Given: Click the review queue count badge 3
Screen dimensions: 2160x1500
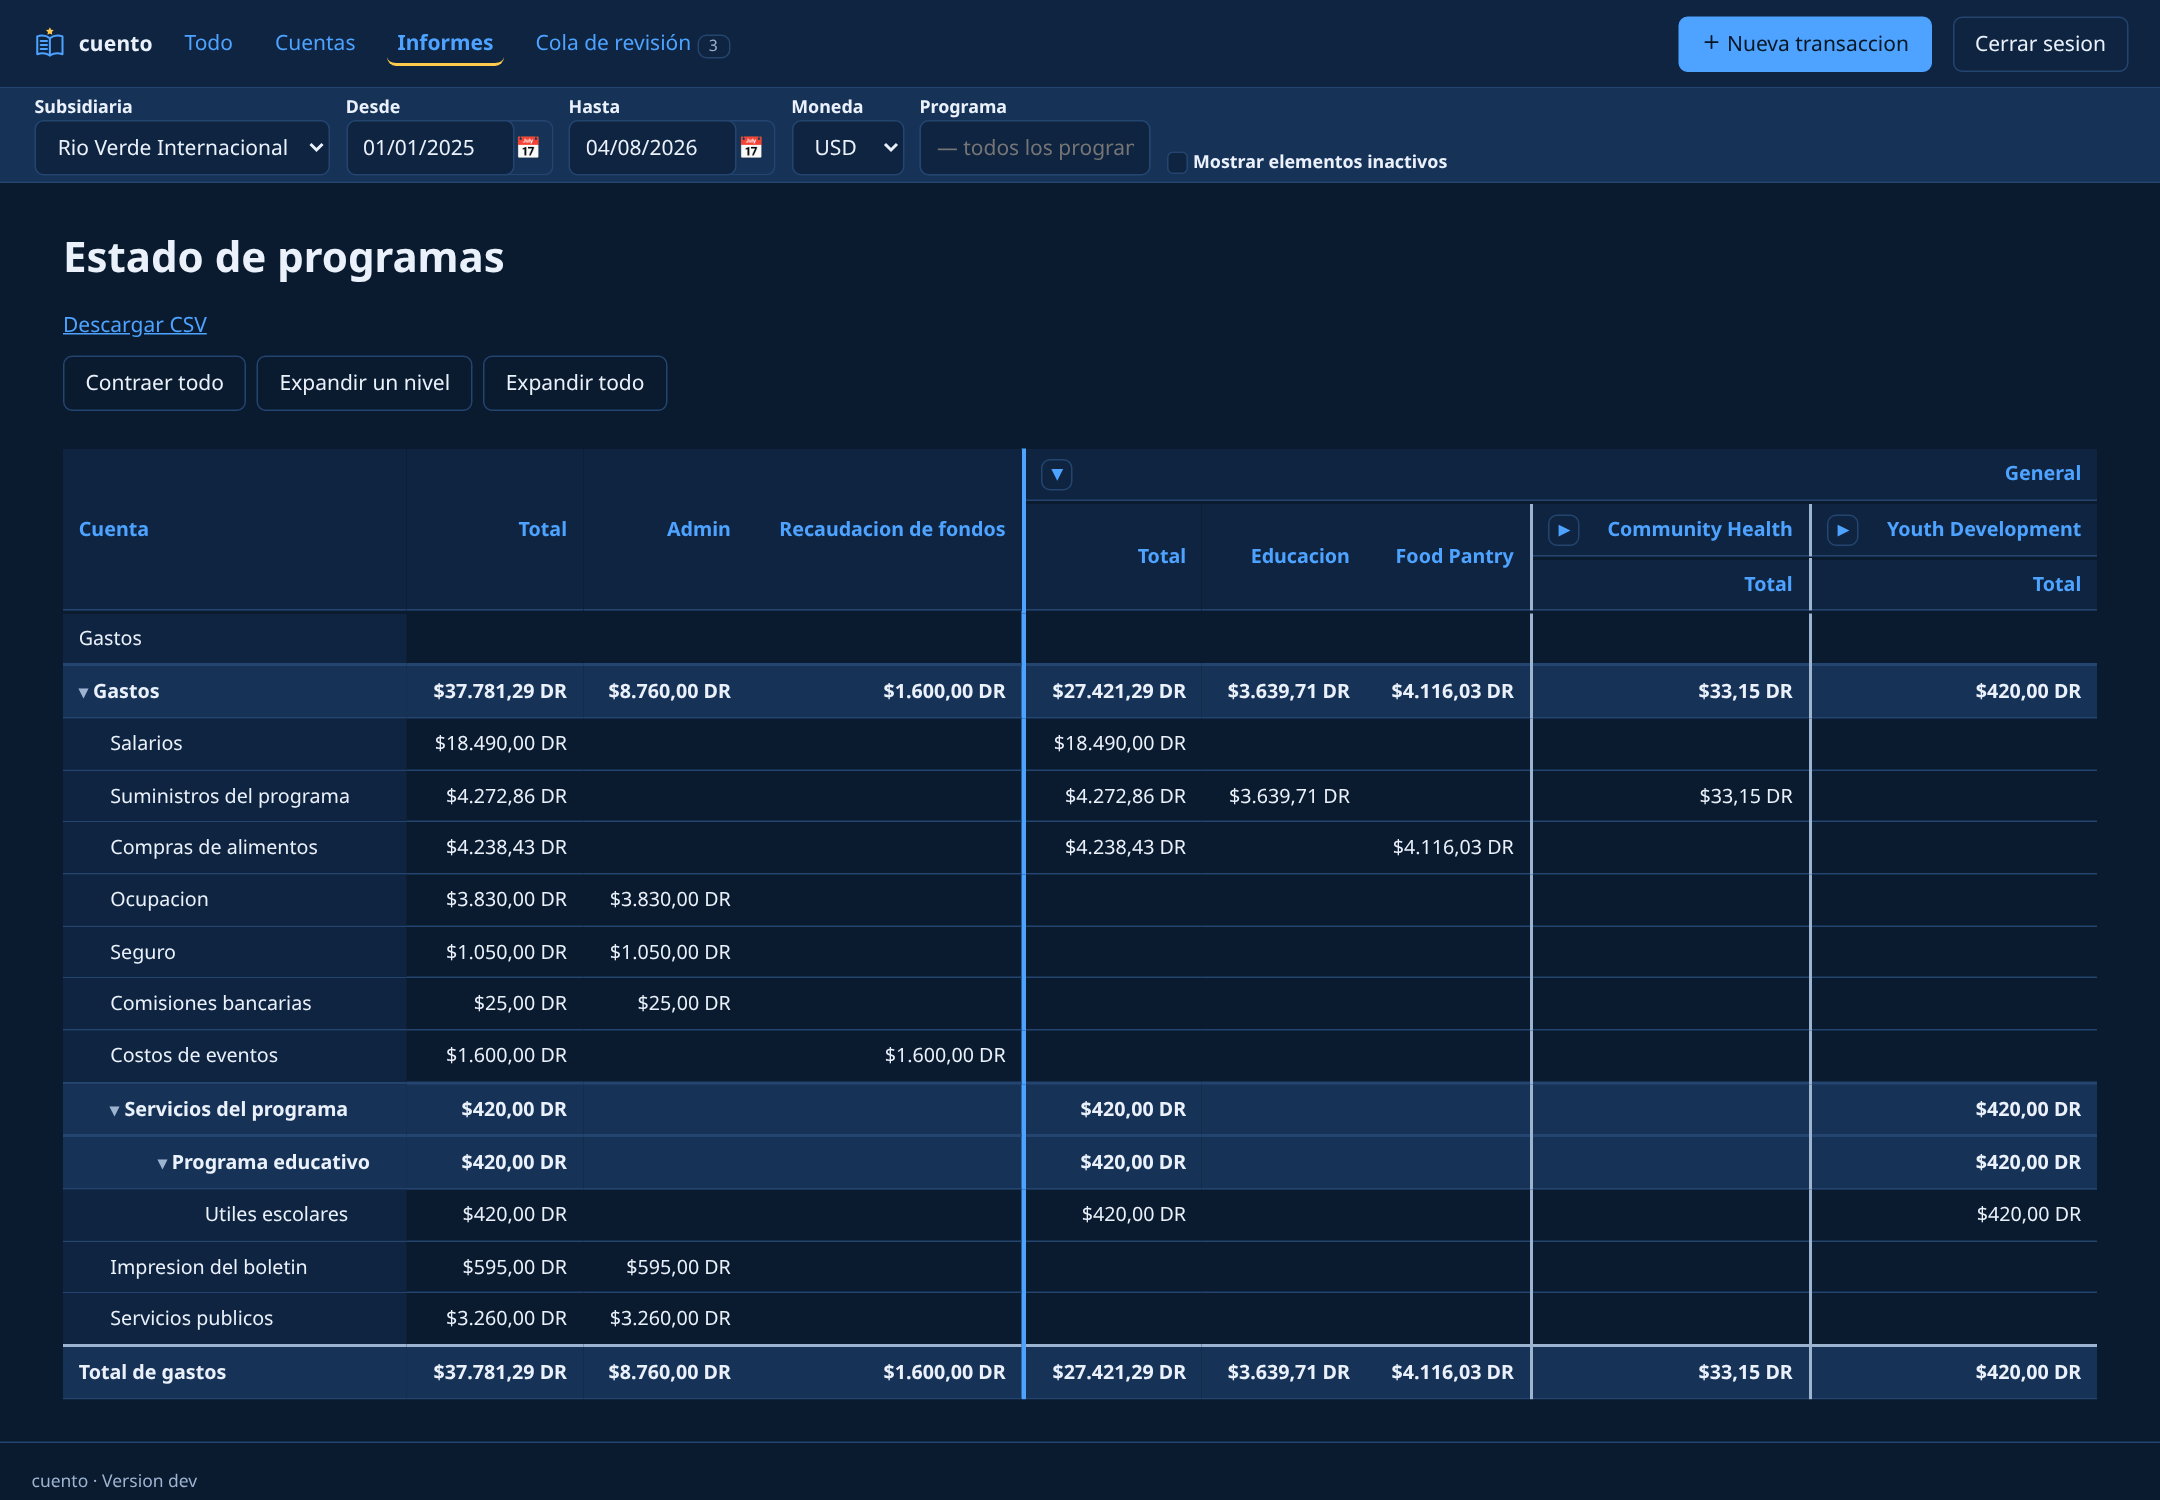Looking at the screenshot, I should tap(713, 45).
